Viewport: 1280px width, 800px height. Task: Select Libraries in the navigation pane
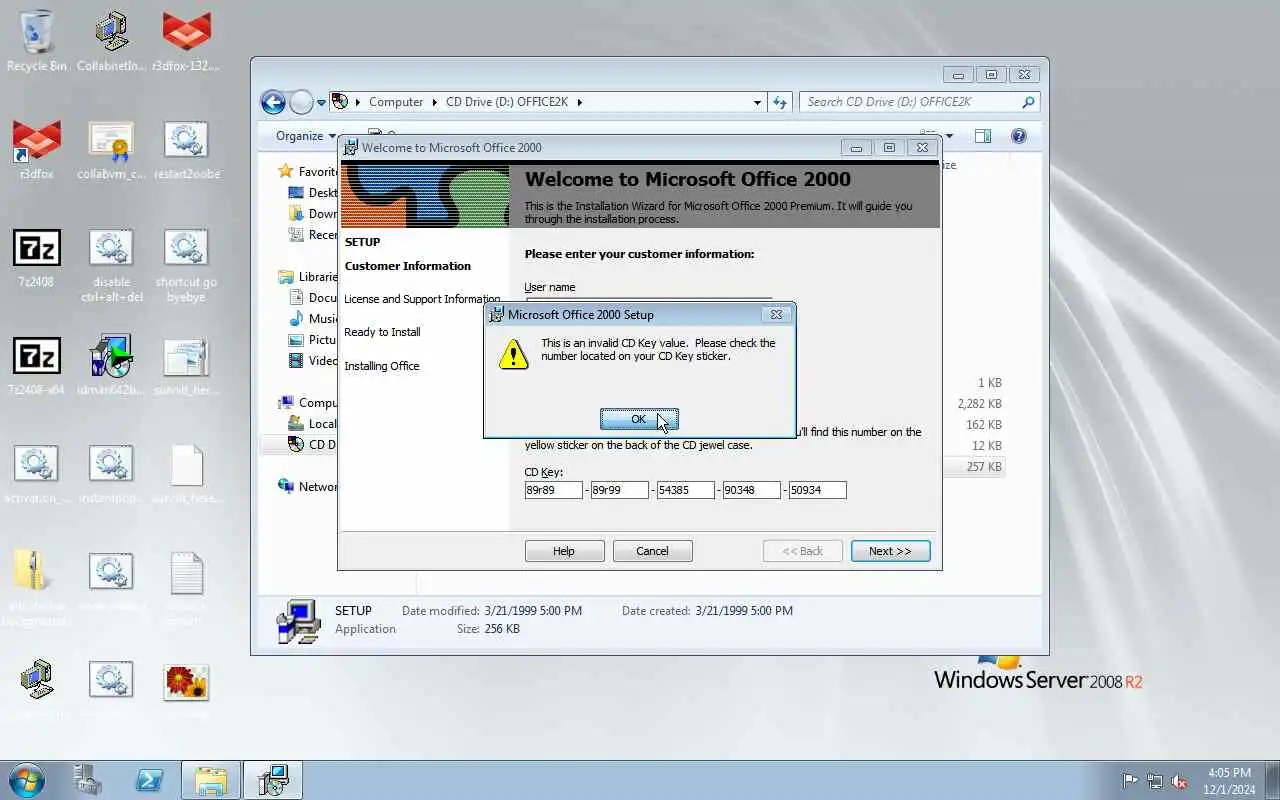pyautogui.click(x=307, y=277)
